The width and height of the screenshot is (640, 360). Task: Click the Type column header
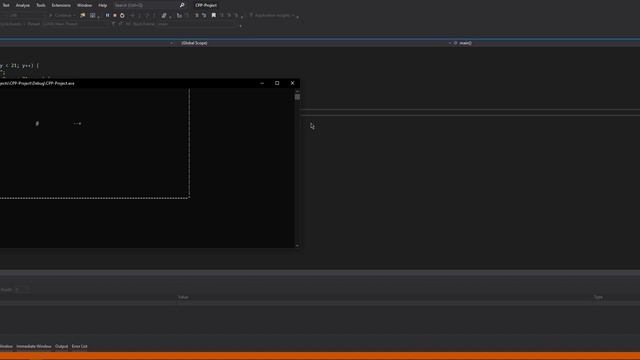(x=598, y=297)
